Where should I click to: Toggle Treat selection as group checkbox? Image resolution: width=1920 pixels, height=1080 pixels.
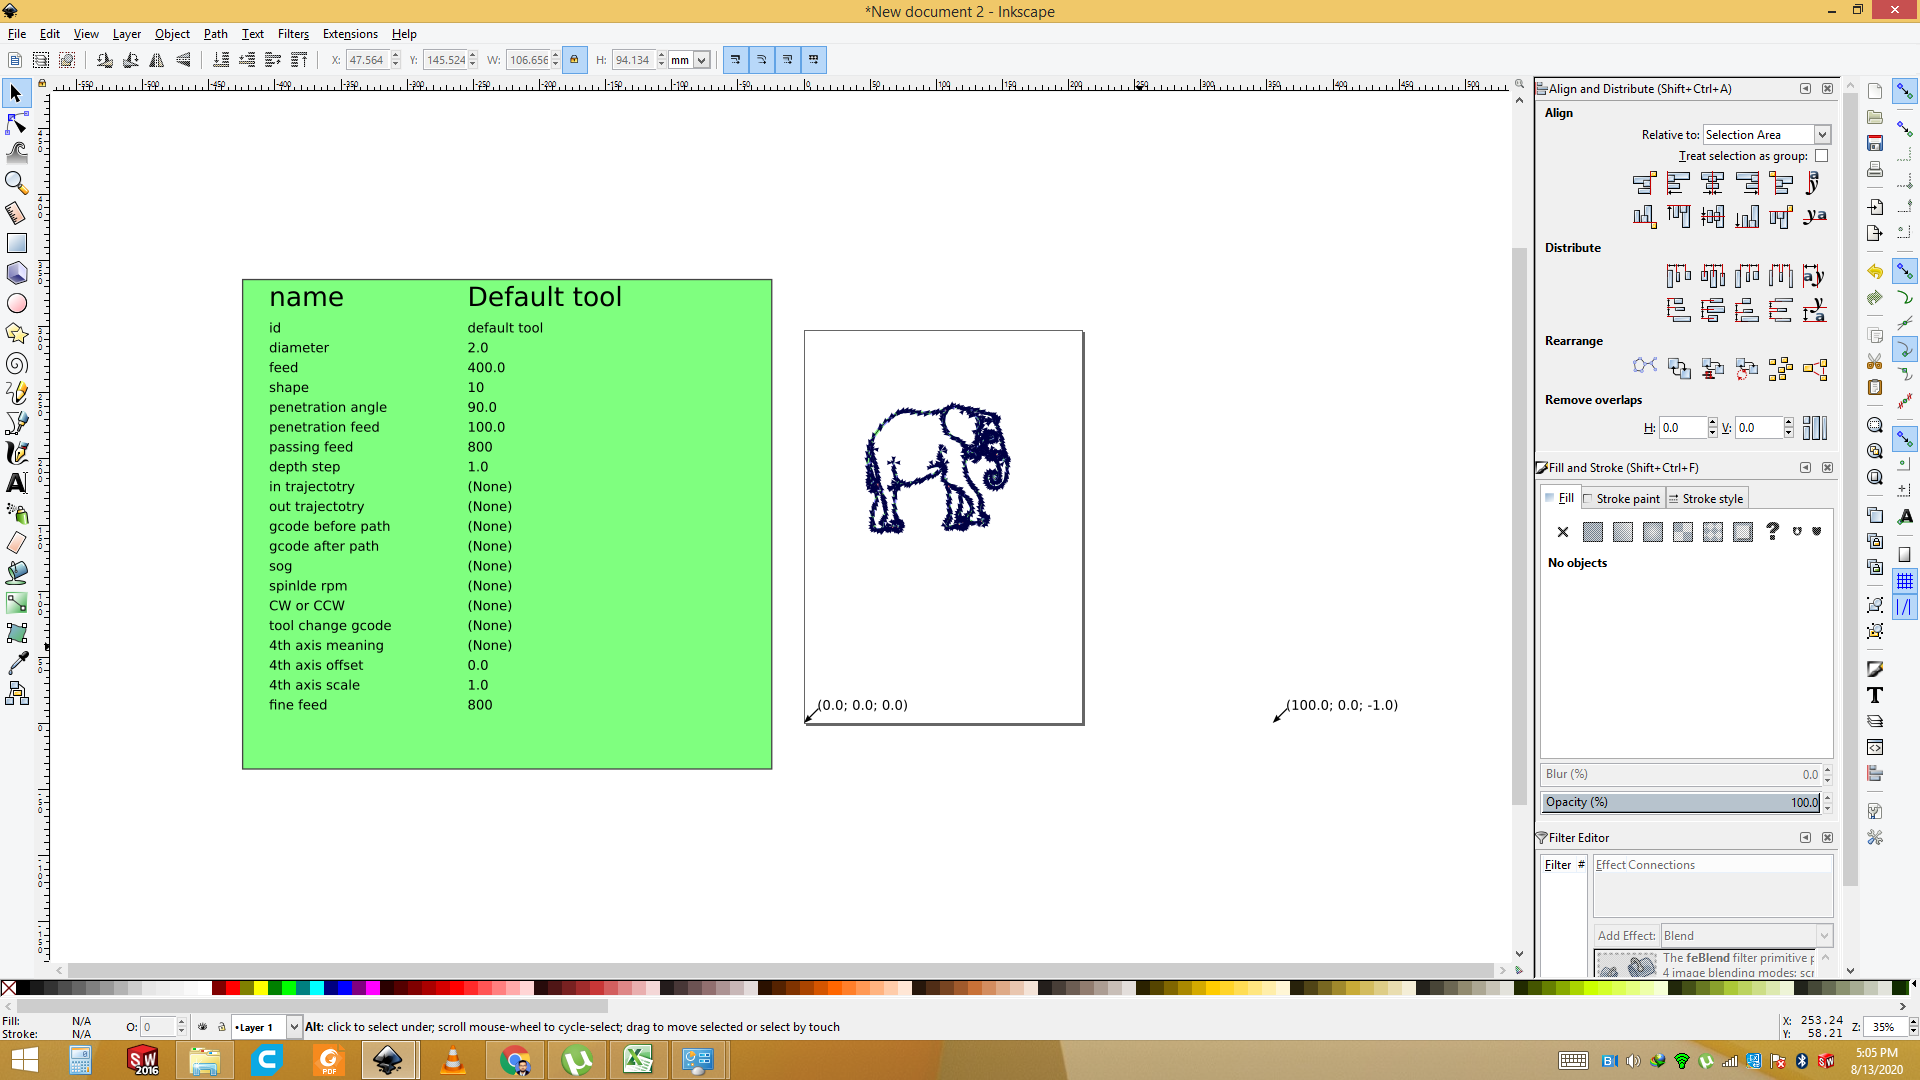pos(1821,157)
